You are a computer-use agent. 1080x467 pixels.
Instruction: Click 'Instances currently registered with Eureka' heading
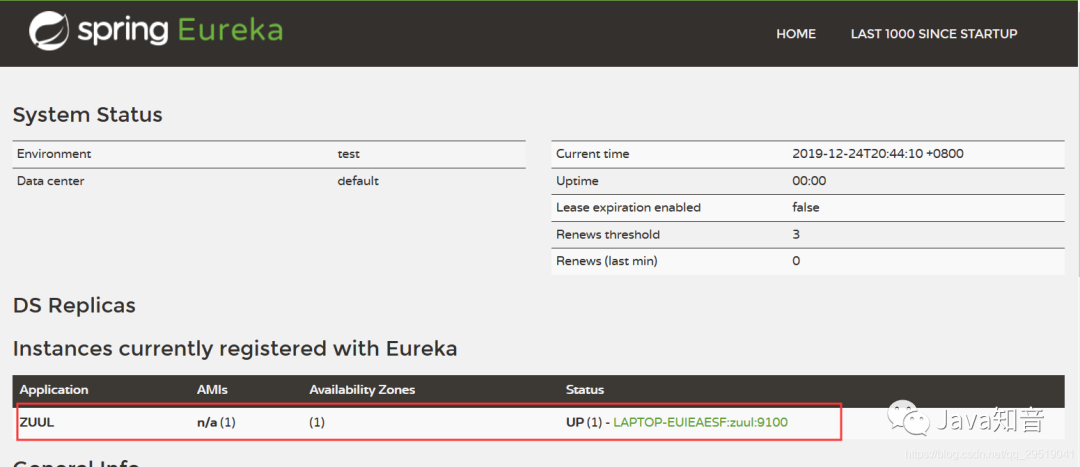pos(235,349)
